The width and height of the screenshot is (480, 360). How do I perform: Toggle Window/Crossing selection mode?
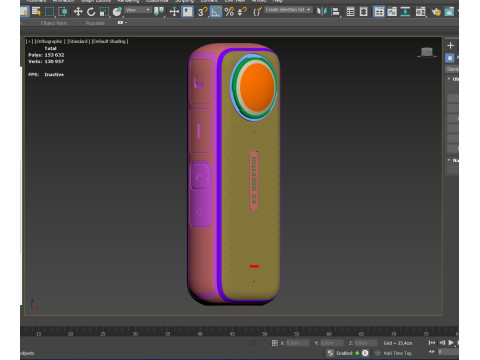(62, 12)
